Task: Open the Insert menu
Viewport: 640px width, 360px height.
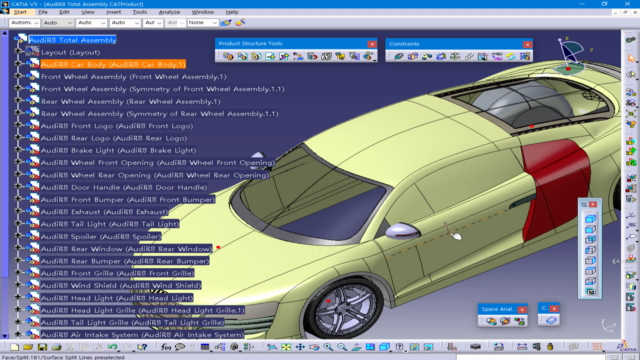Action: [x=113, y=12]
